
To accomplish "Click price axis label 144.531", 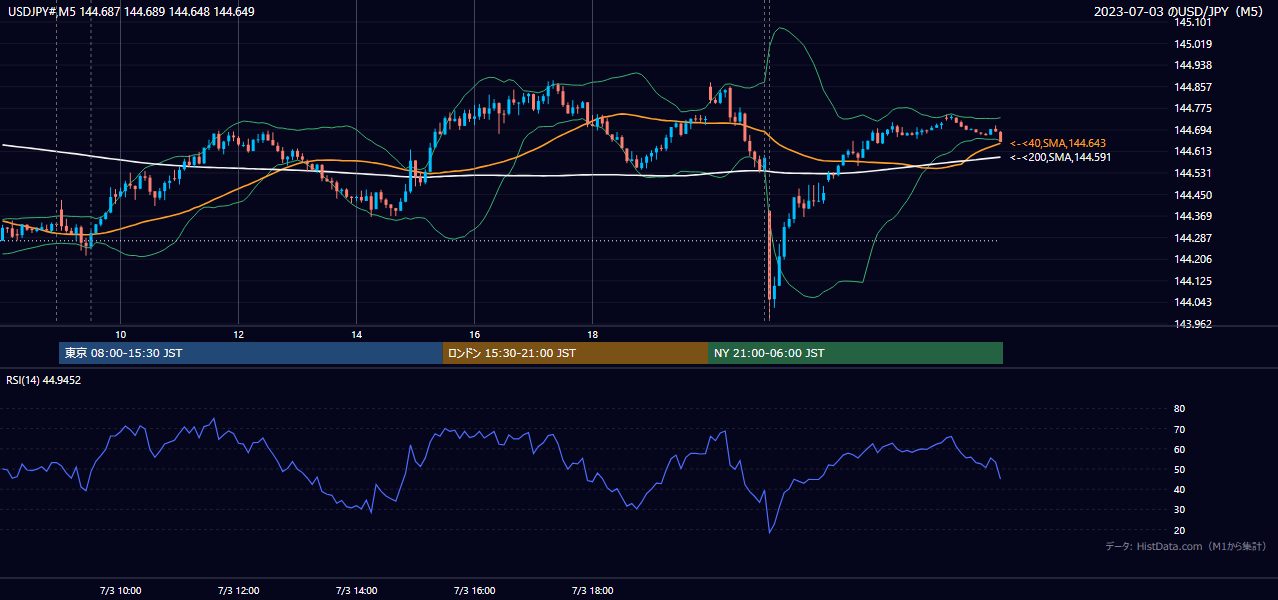I will (1193, 173).
